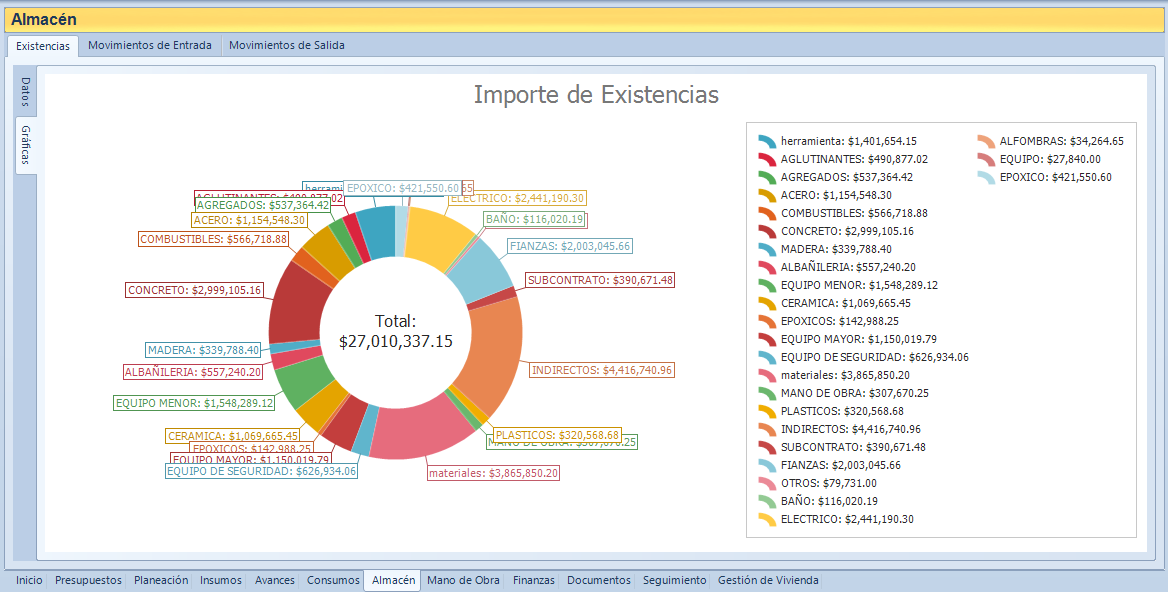Click the ELECTRICO legend color marker
This screenshot has height=592, width=1168.
tap(767, 519)
